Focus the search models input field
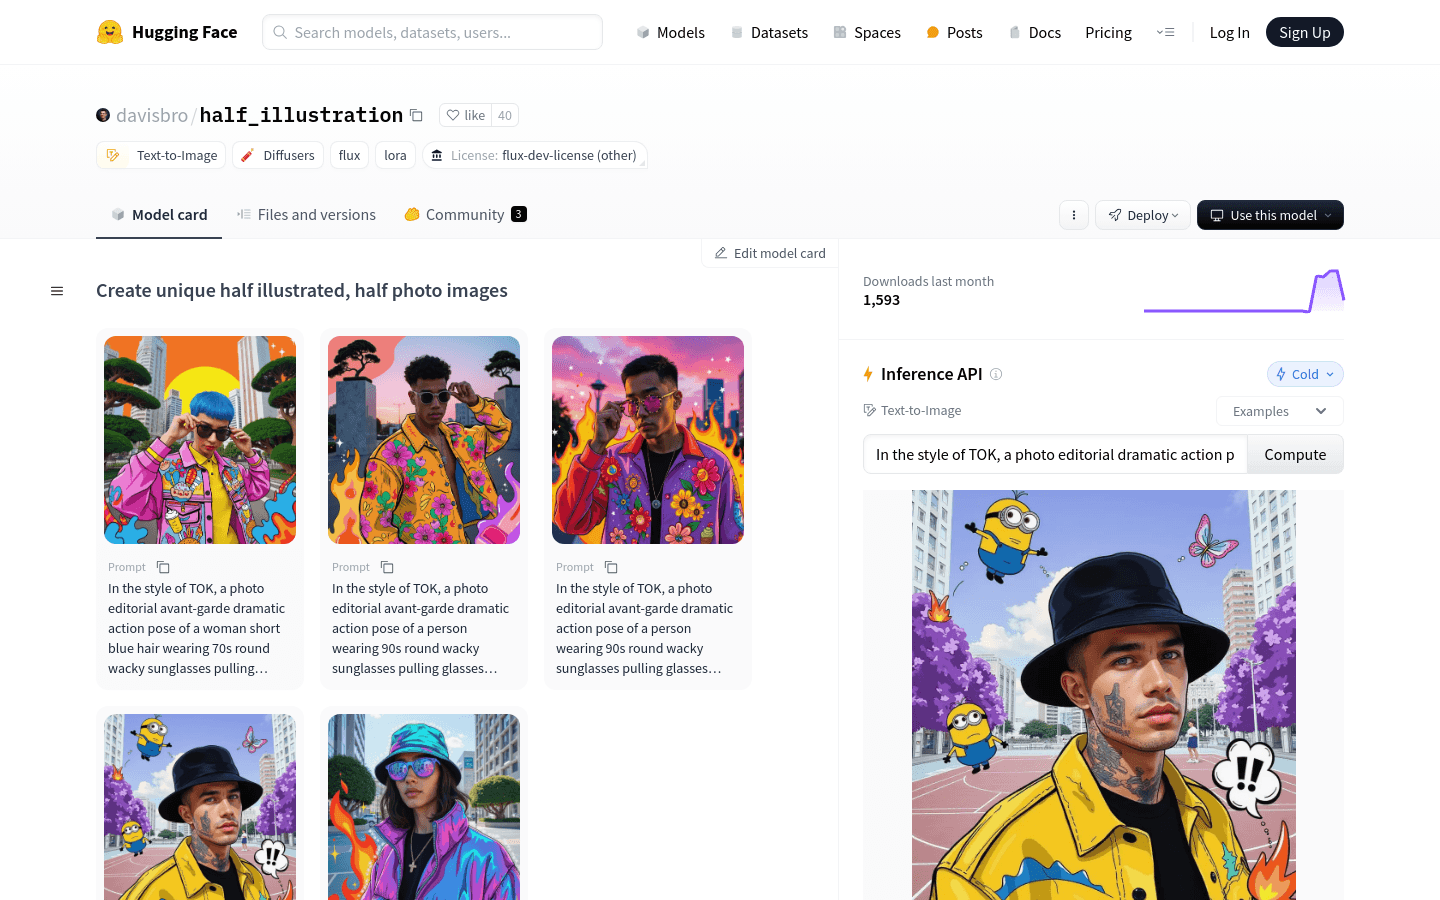This screenshot has width=1440, height=900. click(432, 32)
